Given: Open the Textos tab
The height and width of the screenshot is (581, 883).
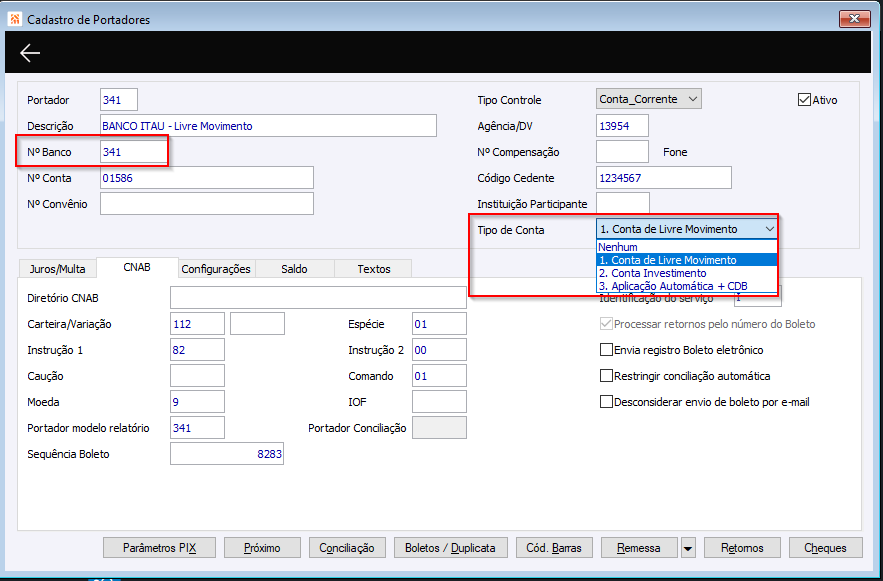Looking at the screenshot, I should point(373,269).
